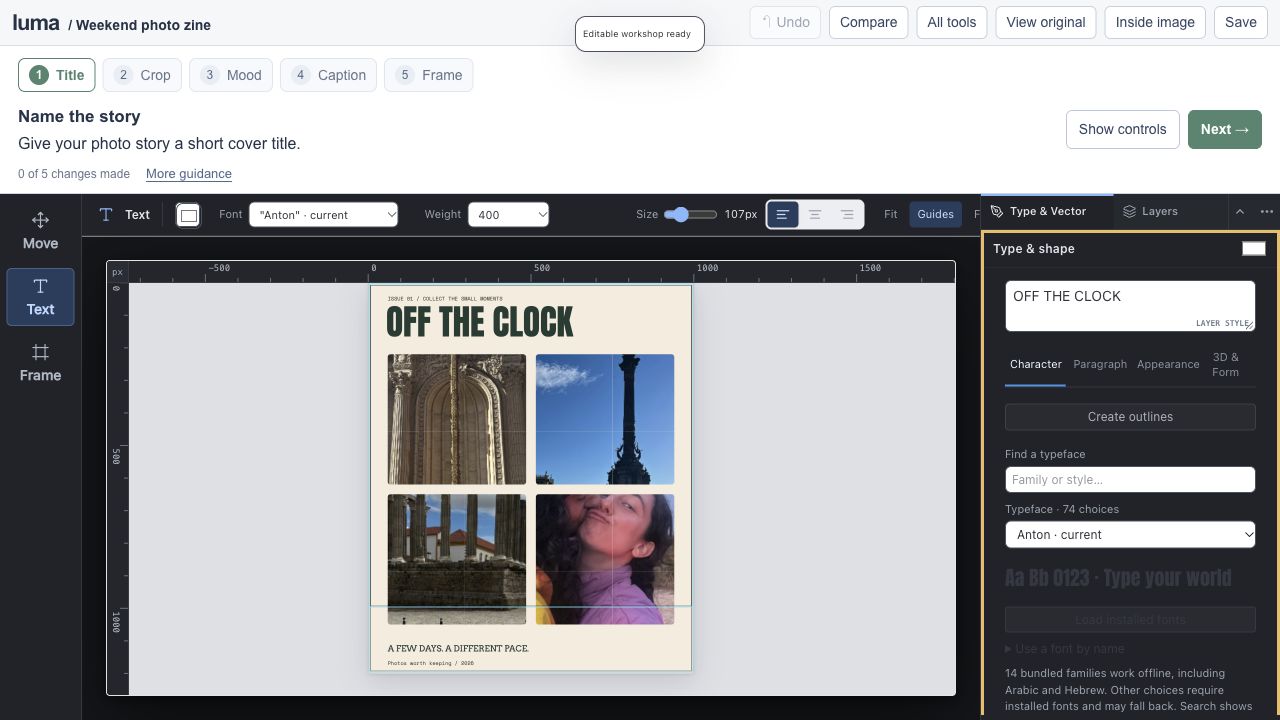Click the text fill color swatch in toolbar

pyautogui.click(x=188, y=215)
